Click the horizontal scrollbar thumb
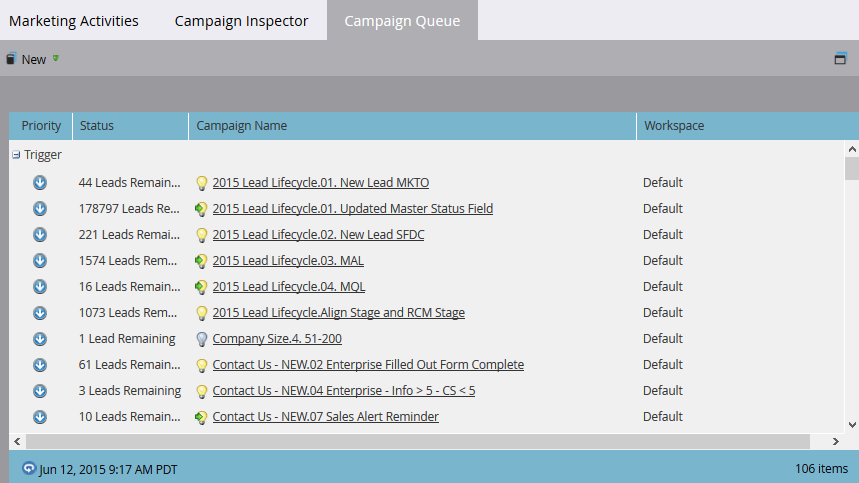Viewport: 859px width, 483px height. click(x=418, y=441)
